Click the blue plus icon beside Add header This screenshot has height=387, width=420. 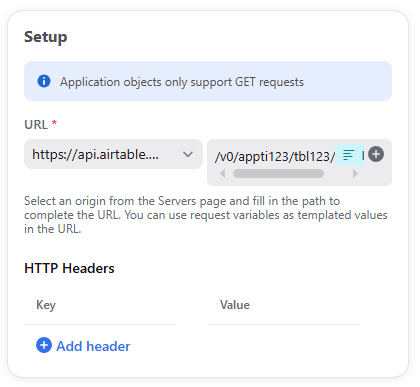(44, 345)
